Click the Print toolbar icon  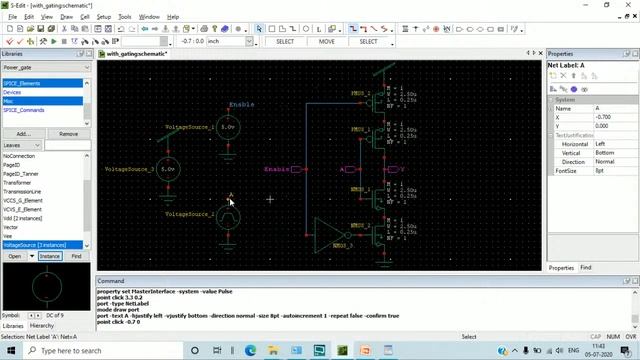tap(204, 29)
